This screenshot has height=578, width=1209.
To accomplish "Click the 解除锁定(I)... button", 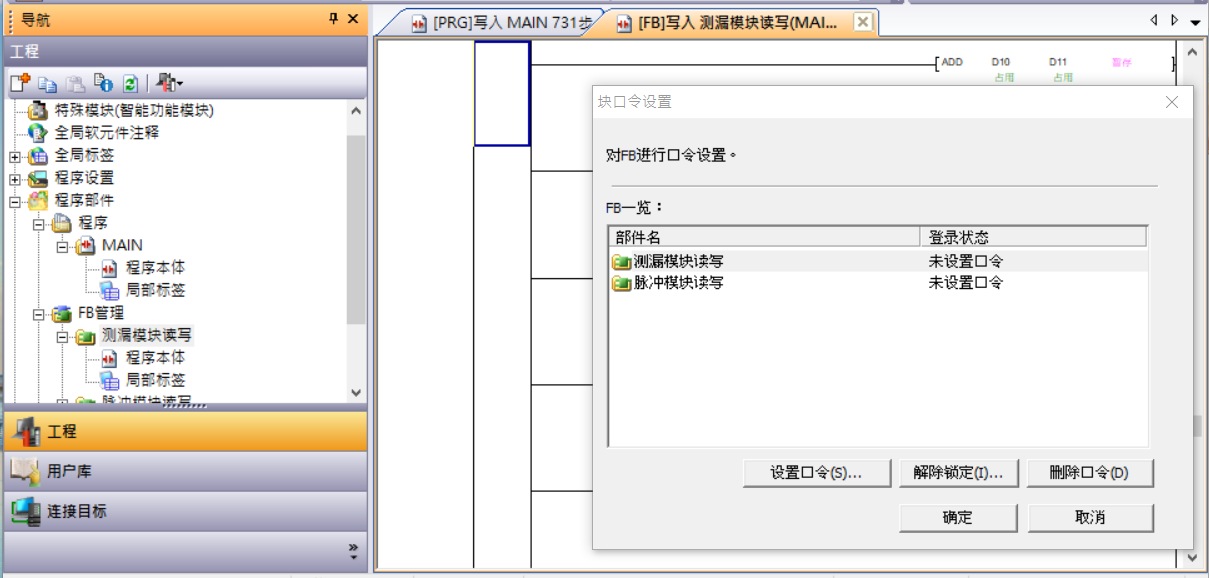I will [x=958, y=473].
